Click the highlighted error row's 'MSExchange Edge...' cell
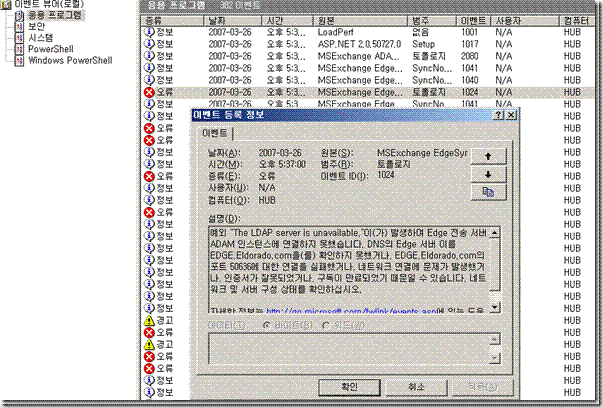This screenshot has width=603, height=408. coord(360,92)
